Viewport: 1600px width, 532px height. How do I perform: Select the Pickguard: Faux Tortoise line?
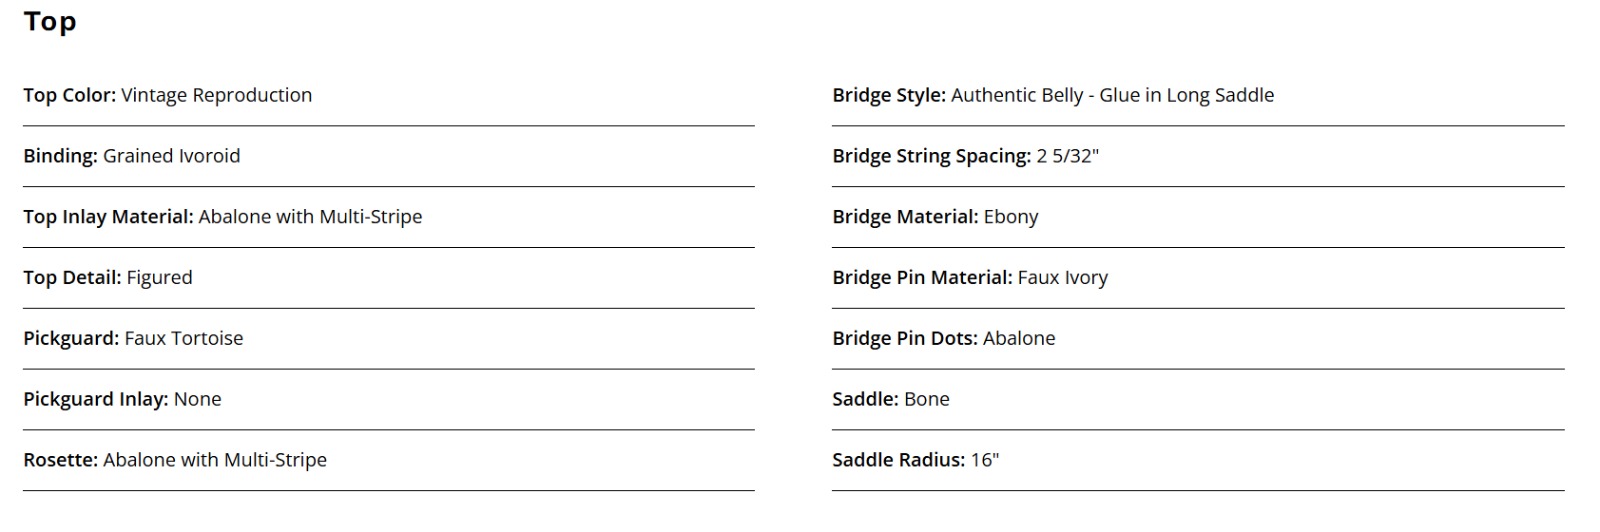click(x=133, y=338)
